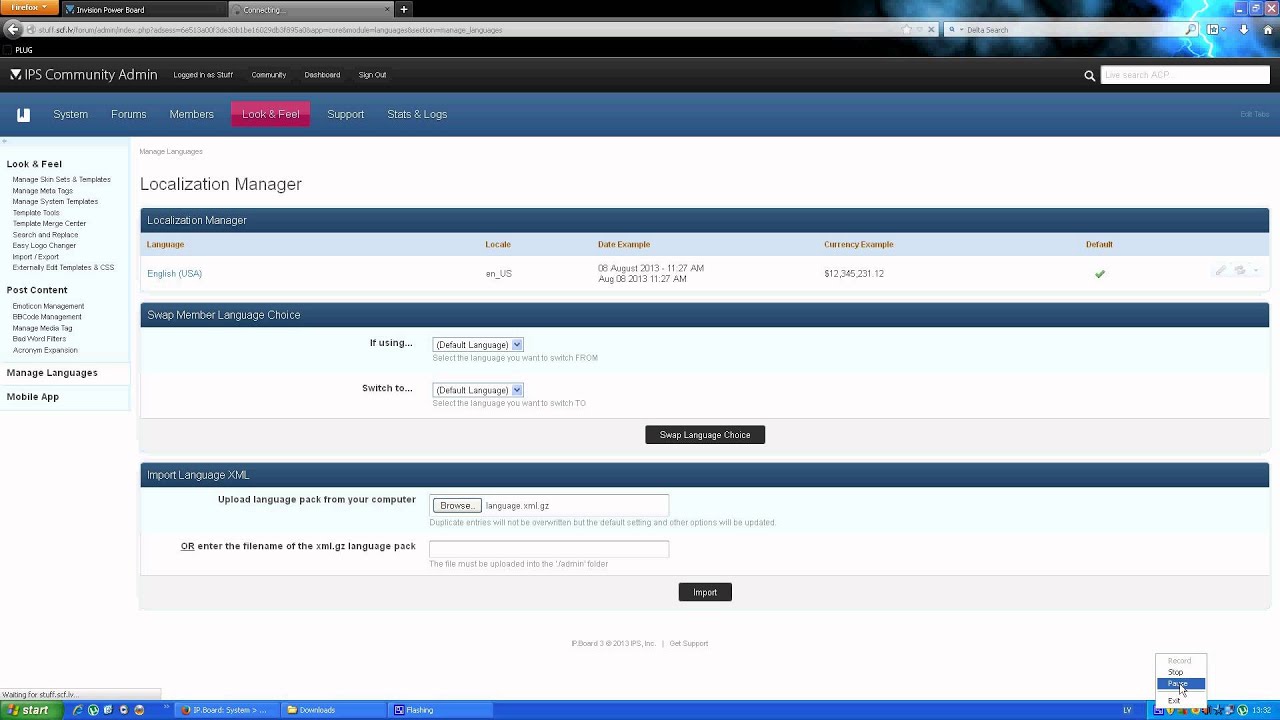Open Downloads window from taskbar

[334, 710]
